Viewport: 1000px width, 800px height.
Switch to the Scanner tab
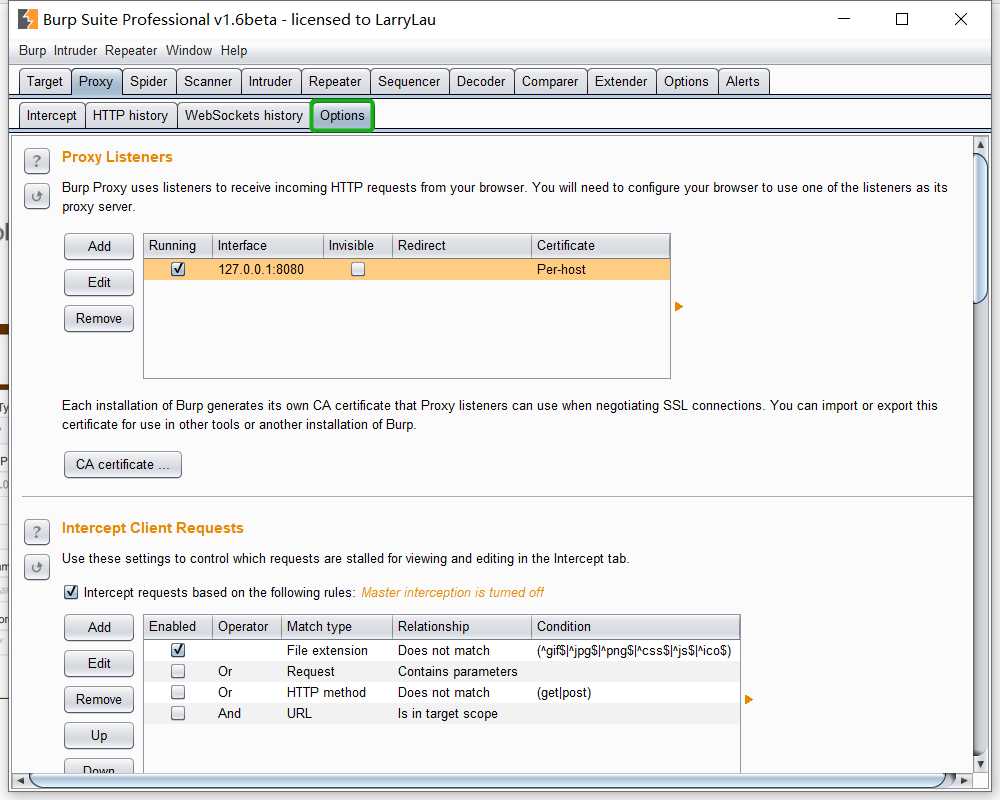click(208, 82)
